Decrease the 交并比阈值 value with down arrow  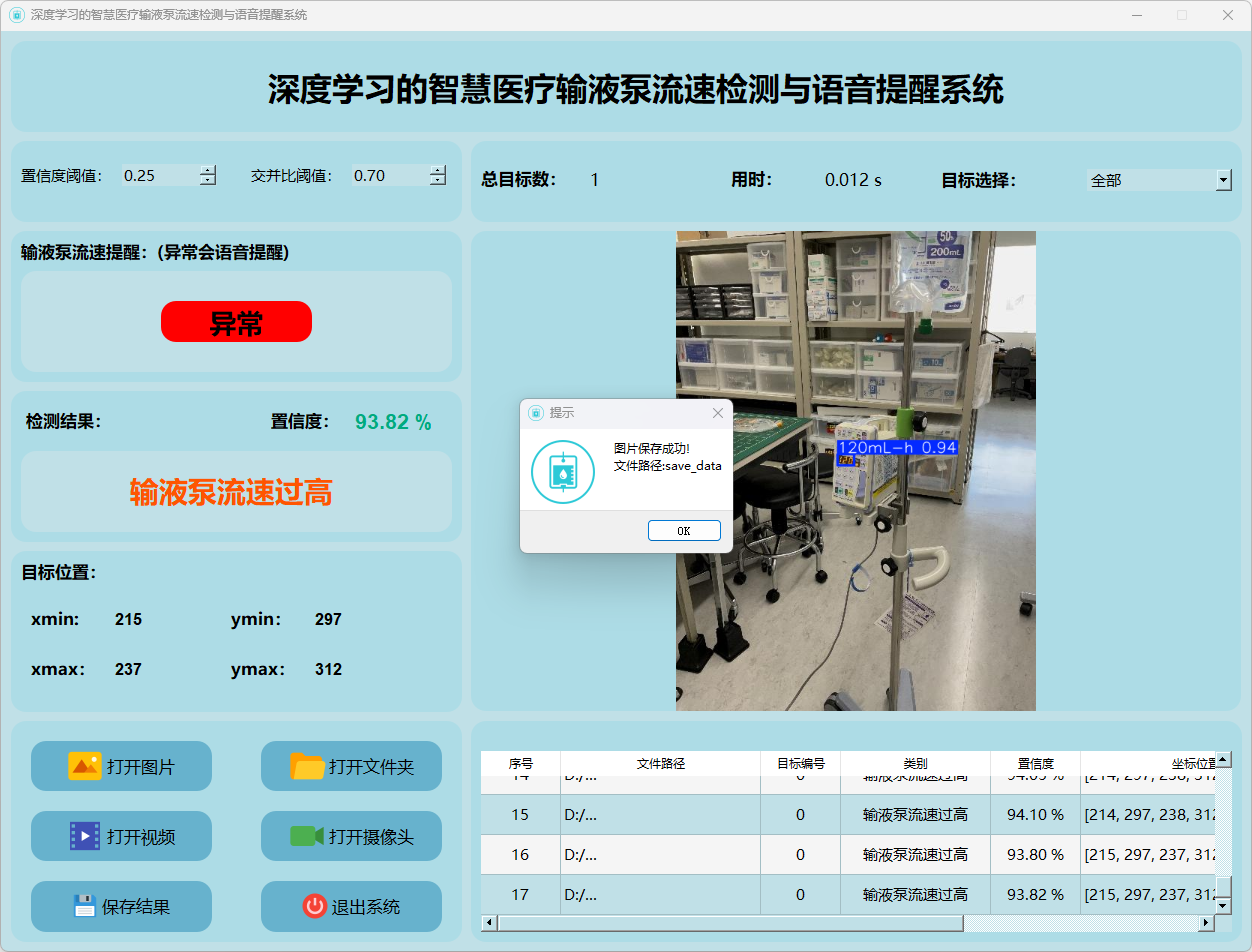pos(438,181)
